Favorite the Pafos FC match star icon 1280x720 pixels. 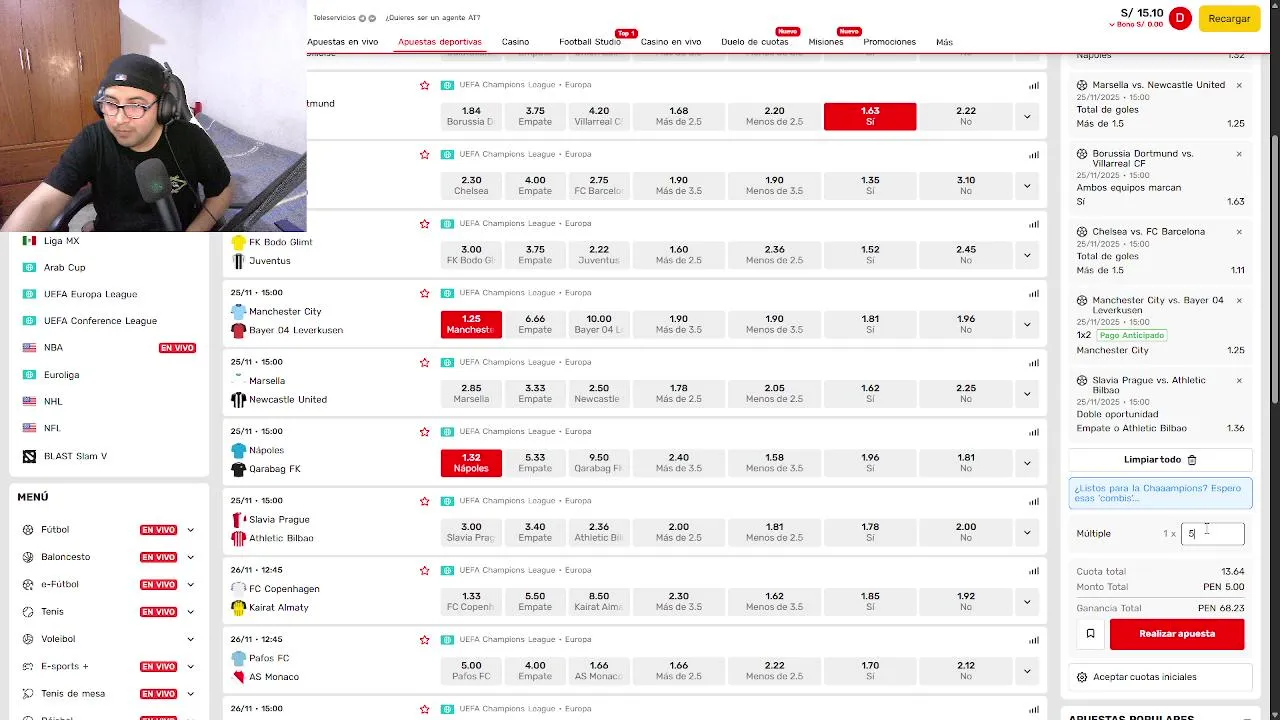tap(424, 640)
